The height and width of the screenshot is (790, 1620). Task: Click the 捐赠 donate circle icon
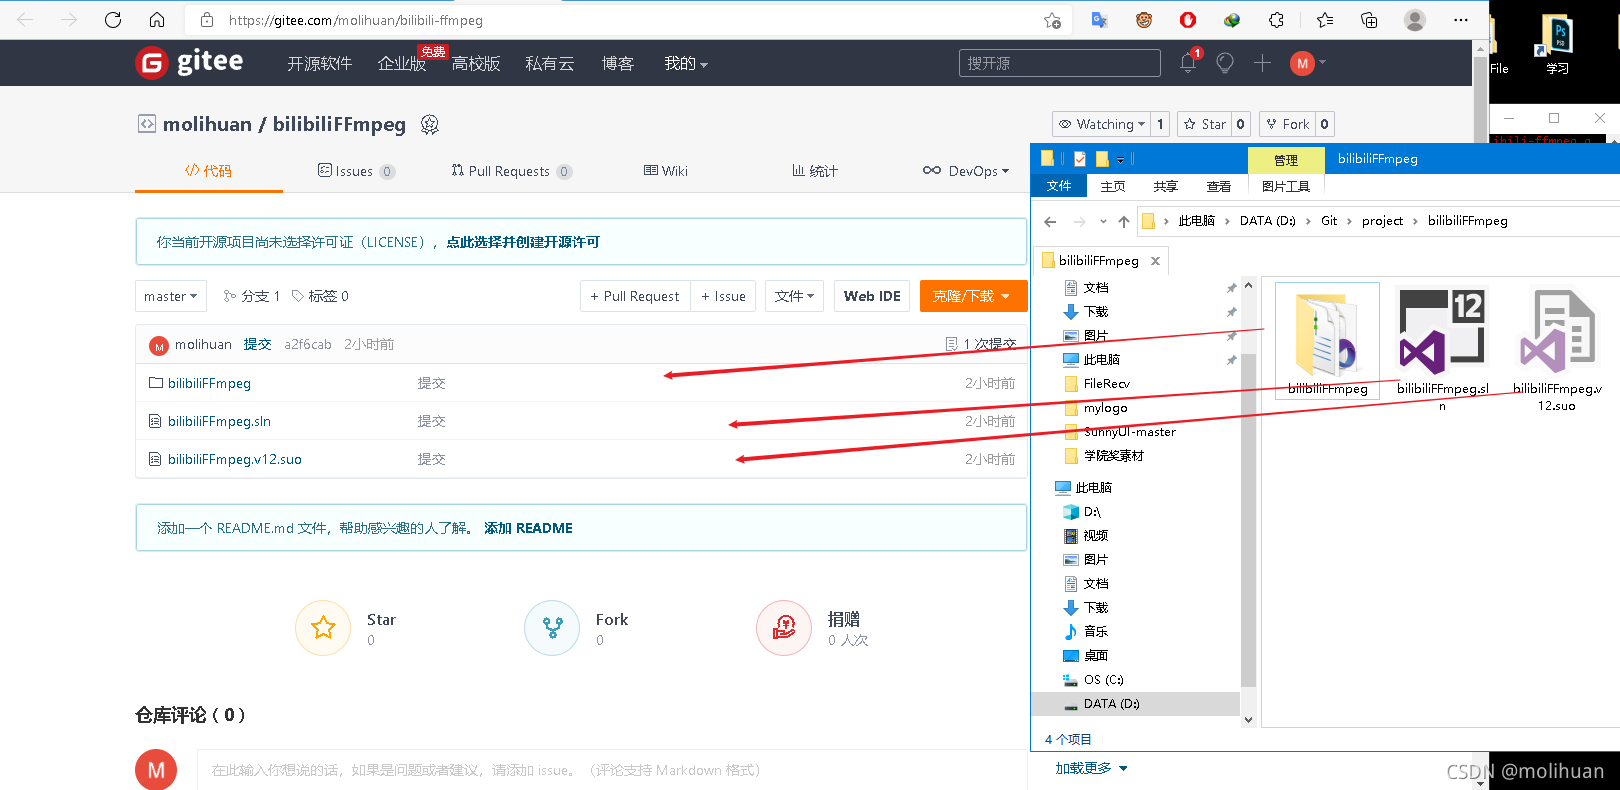pyautogui.click(x=784, y=628)
